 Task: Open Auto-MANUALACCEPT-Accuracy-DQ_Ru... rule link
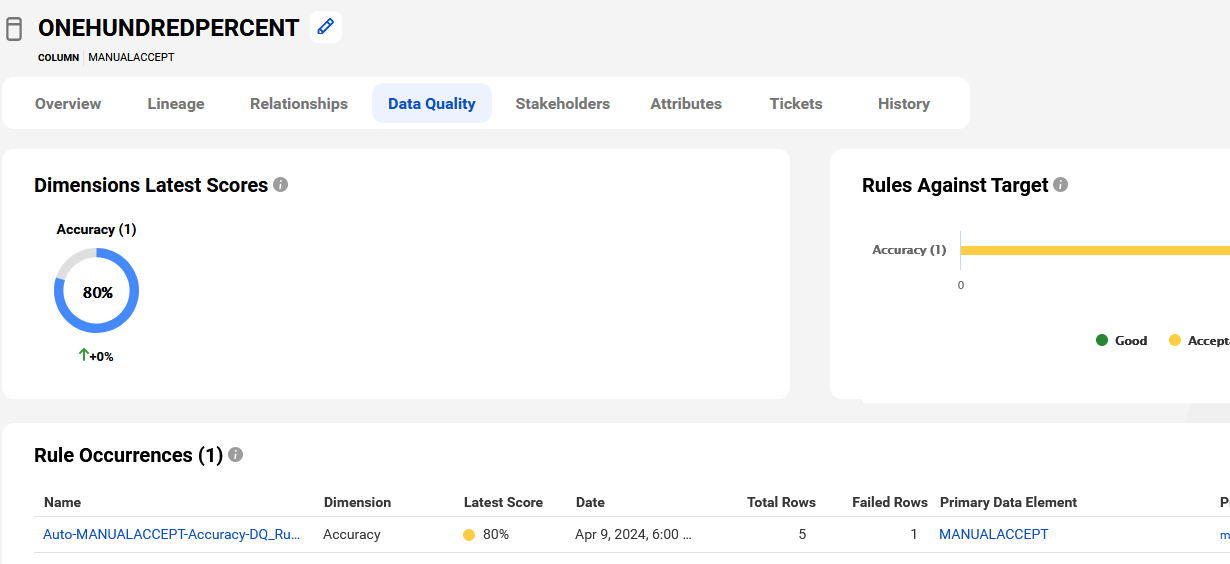pyautogui.click(x=172, y=535)
